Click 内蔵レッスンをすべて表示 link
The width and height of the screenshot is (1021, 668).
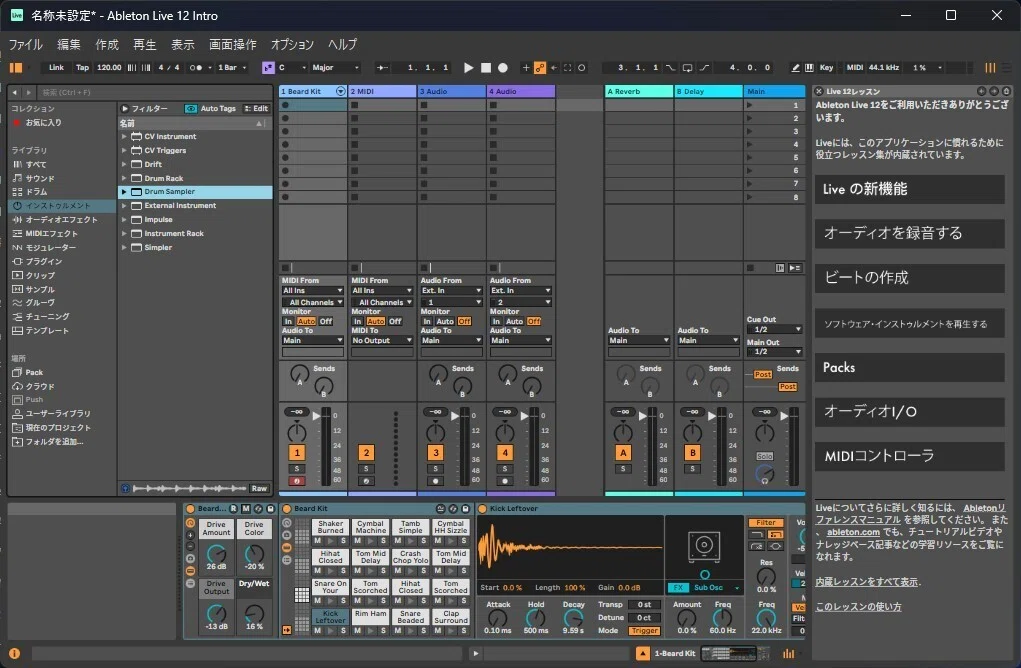pos(867,582)
